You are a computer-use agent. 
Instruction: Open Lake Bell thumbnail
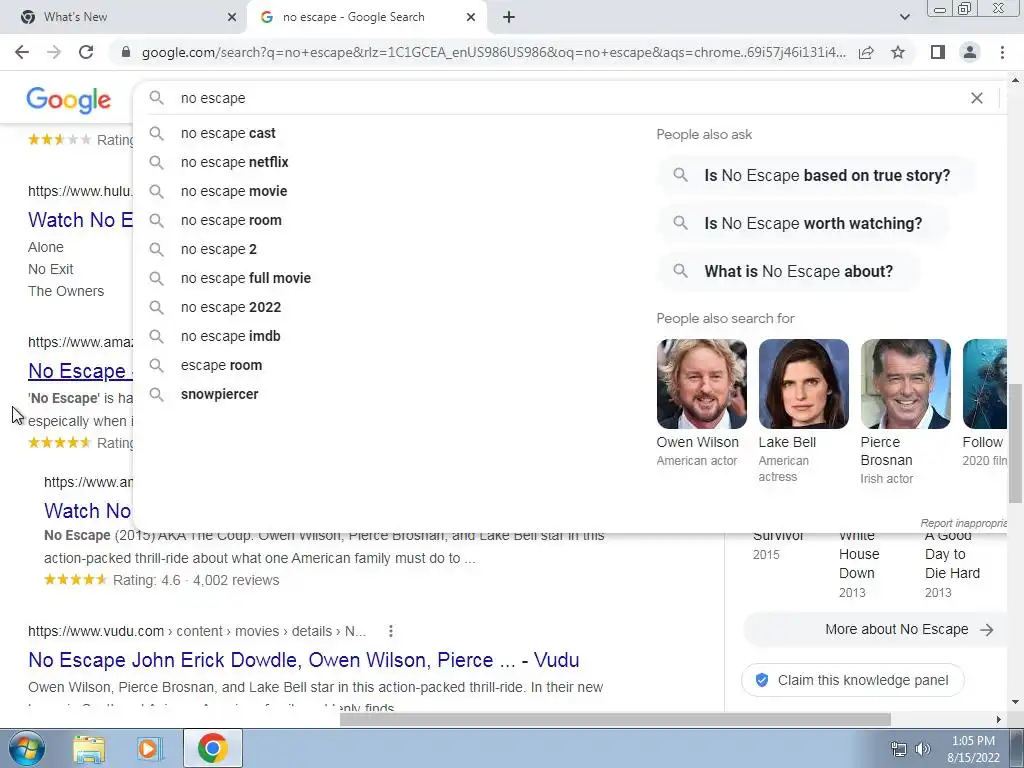[803, 384]
